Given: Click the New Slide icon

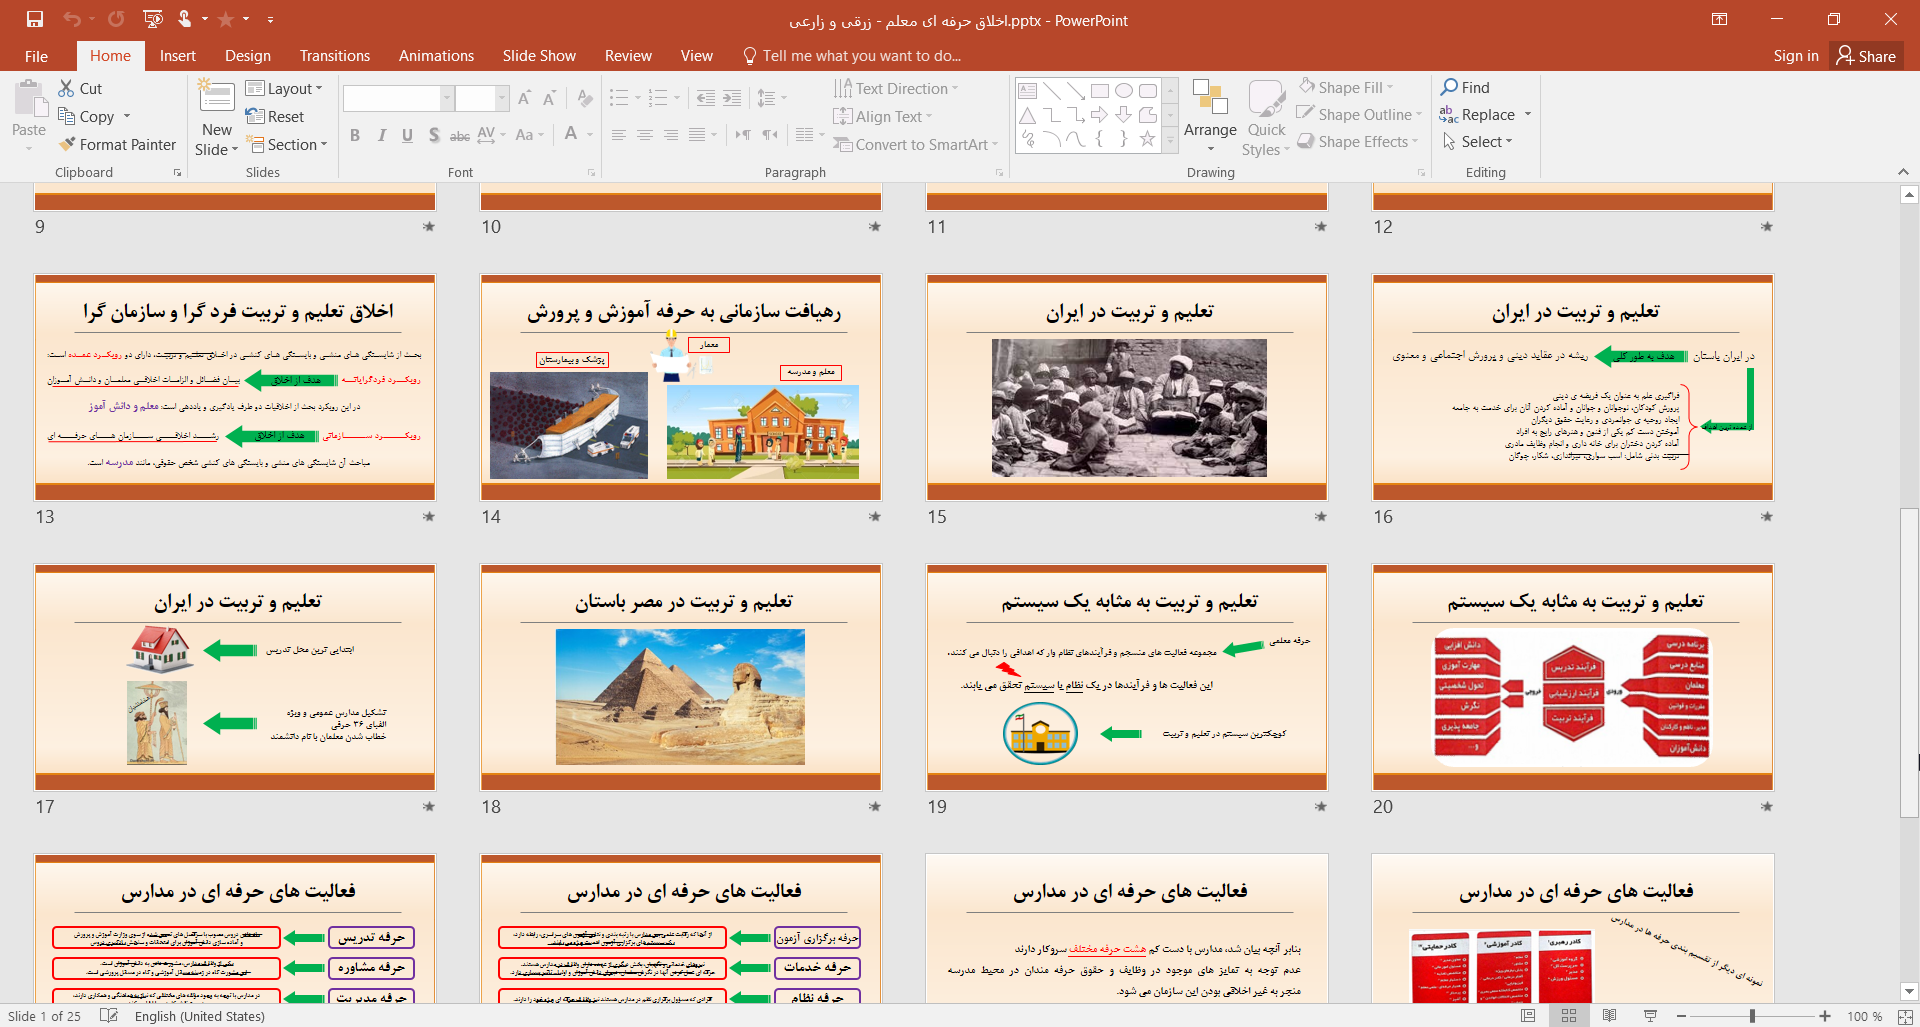Looking at the screenshot, I should tap(216, 98).
